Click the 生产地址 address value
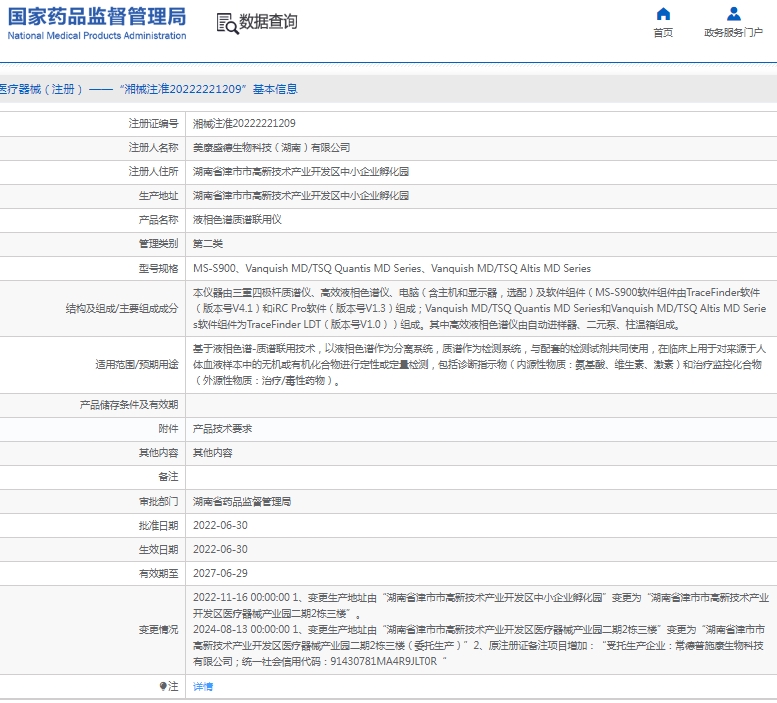The image size is (777, 703). (301, 196)
